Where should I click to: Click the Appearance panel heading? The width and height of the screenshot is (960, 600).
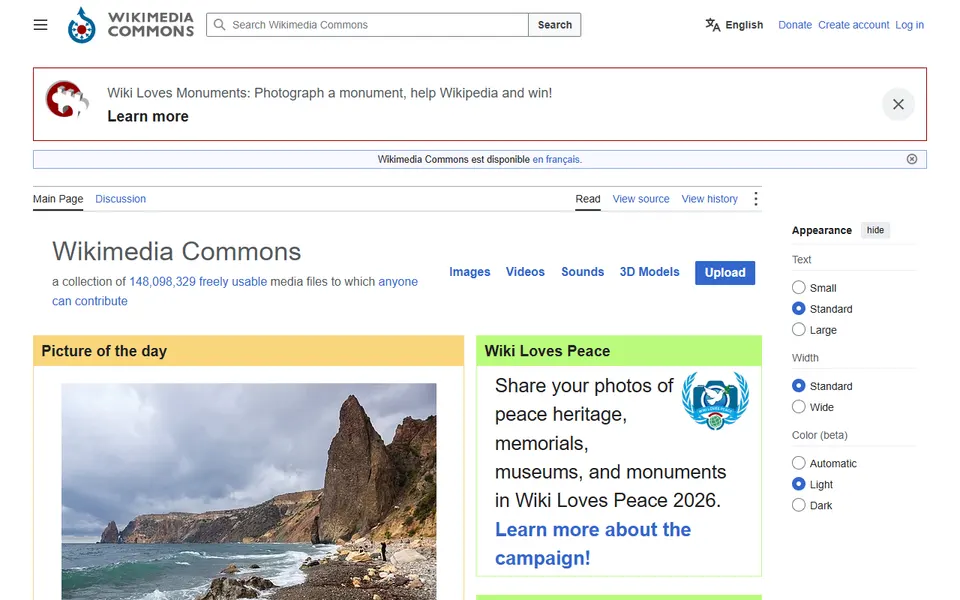coord(822,230)
